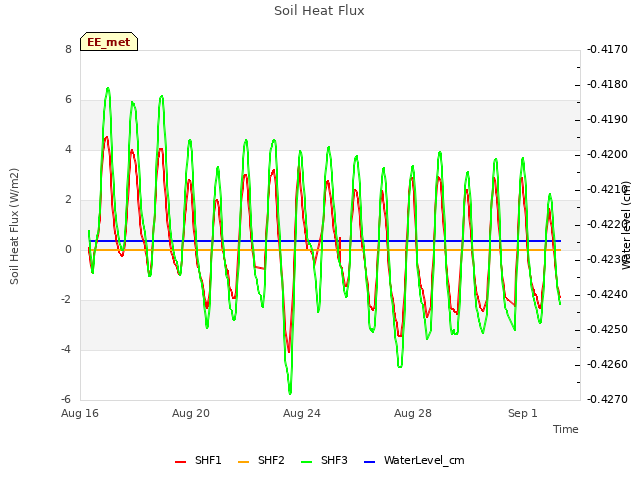Click the -0.4240 right axis value

point(607,295)
